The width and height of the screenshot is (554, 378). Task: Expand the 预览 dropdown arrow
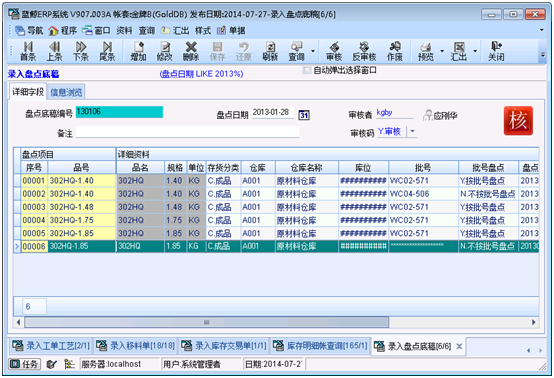(442, 51)
